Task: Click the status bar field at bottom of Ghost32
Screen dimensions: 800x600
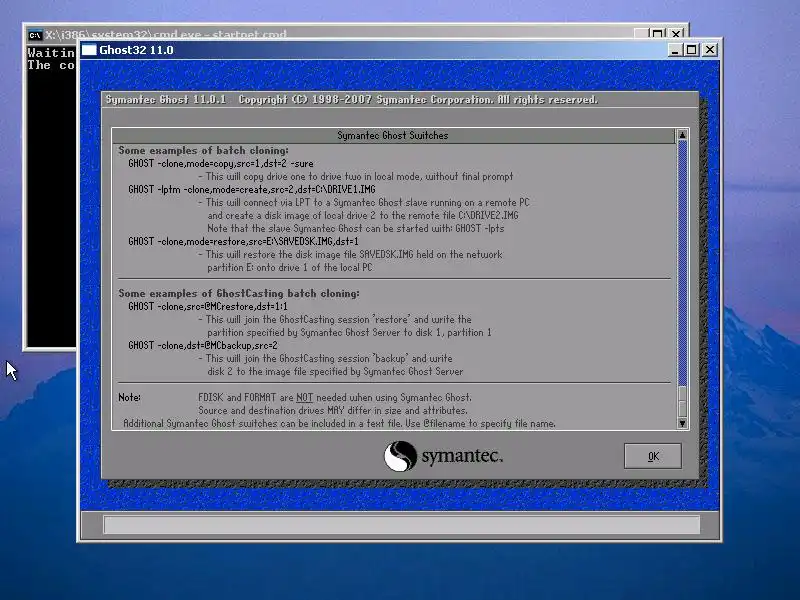Action: 402,524
